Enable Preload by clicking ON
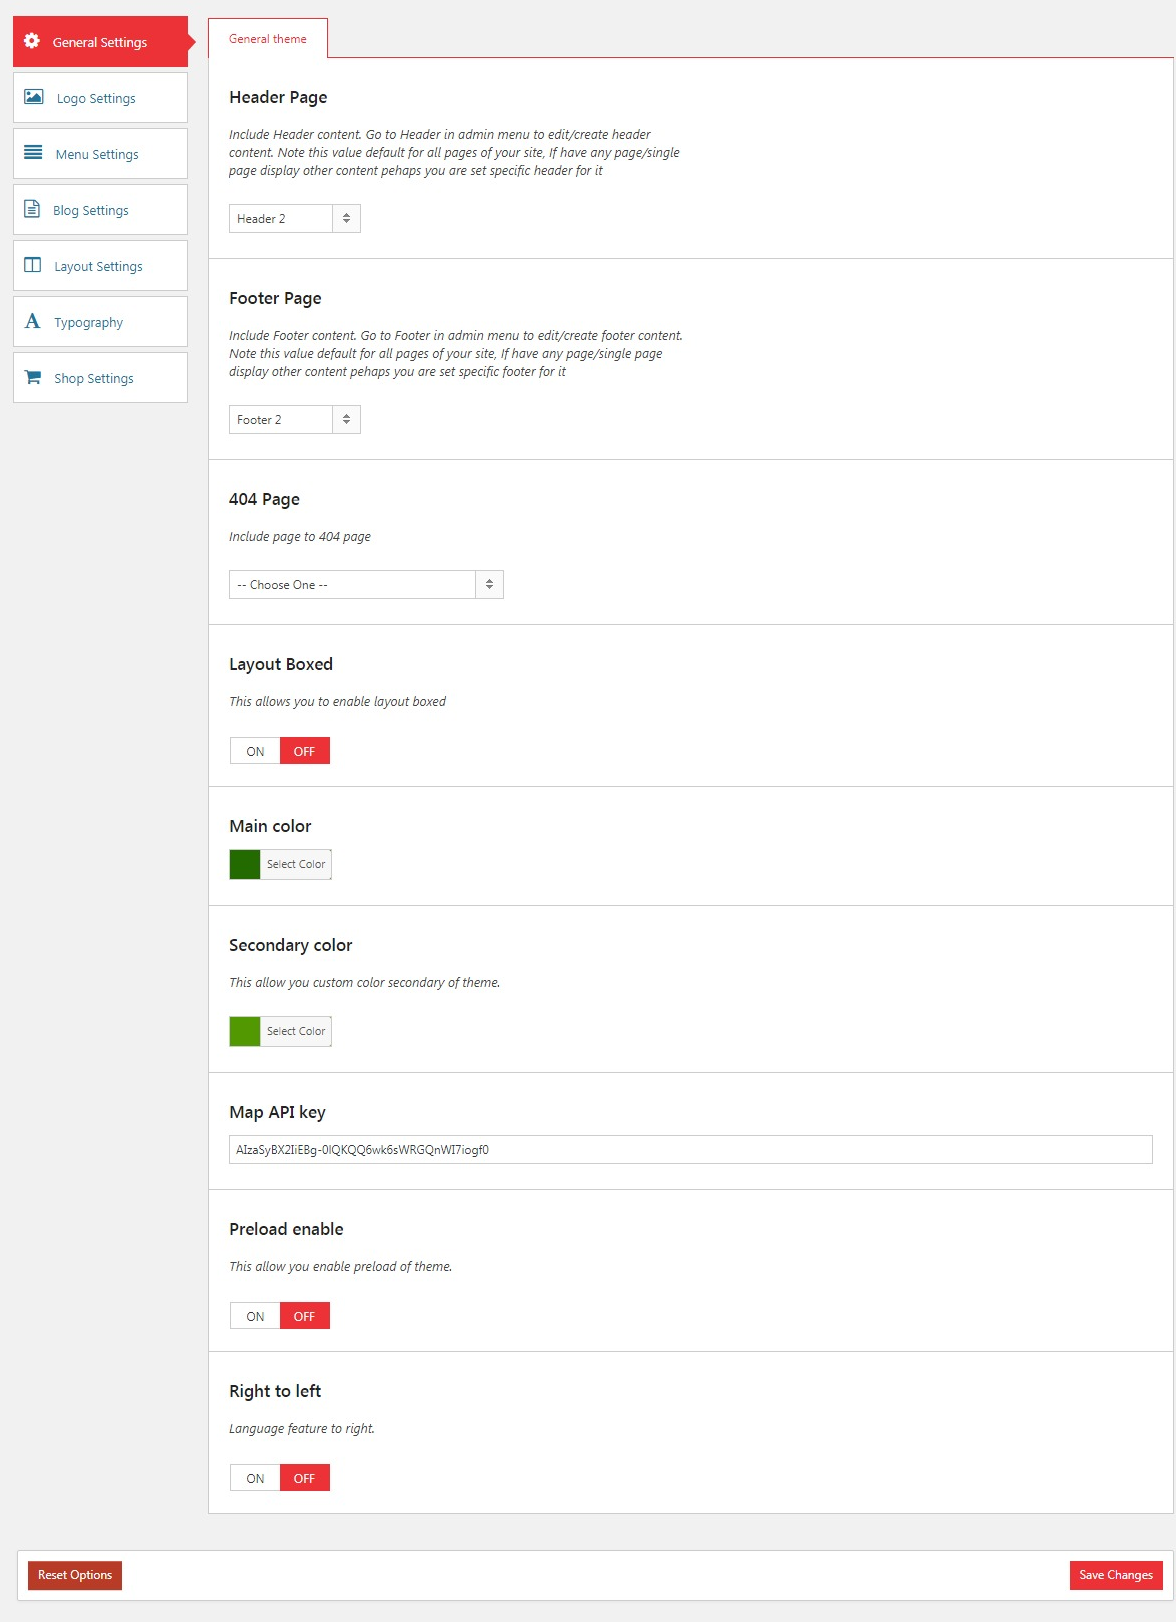The width and height of the screenshot is (1176, 1622). [x=255, y=1316]
